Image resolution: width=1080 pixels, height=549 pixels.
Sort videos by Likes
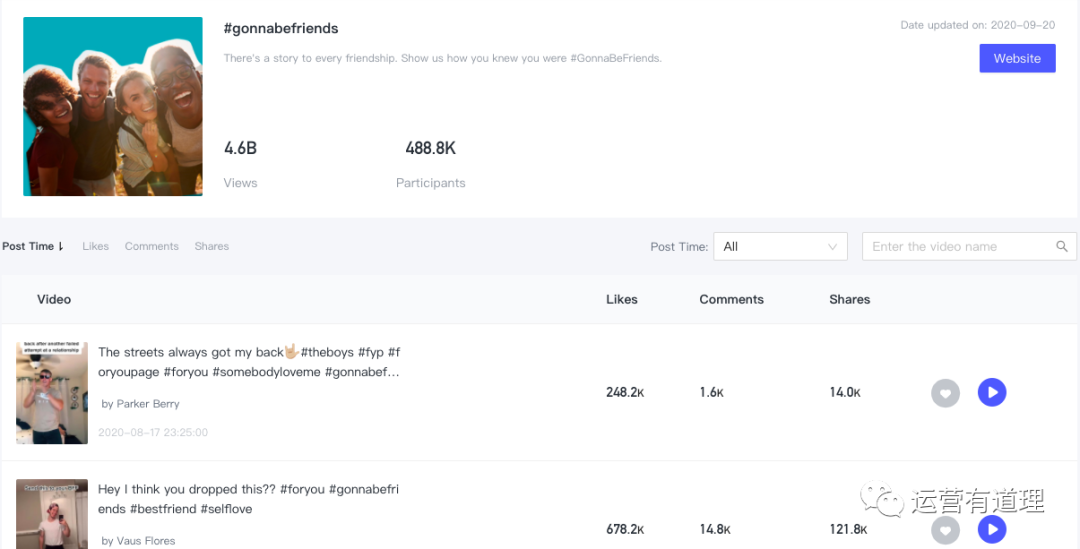click(95, 246)
